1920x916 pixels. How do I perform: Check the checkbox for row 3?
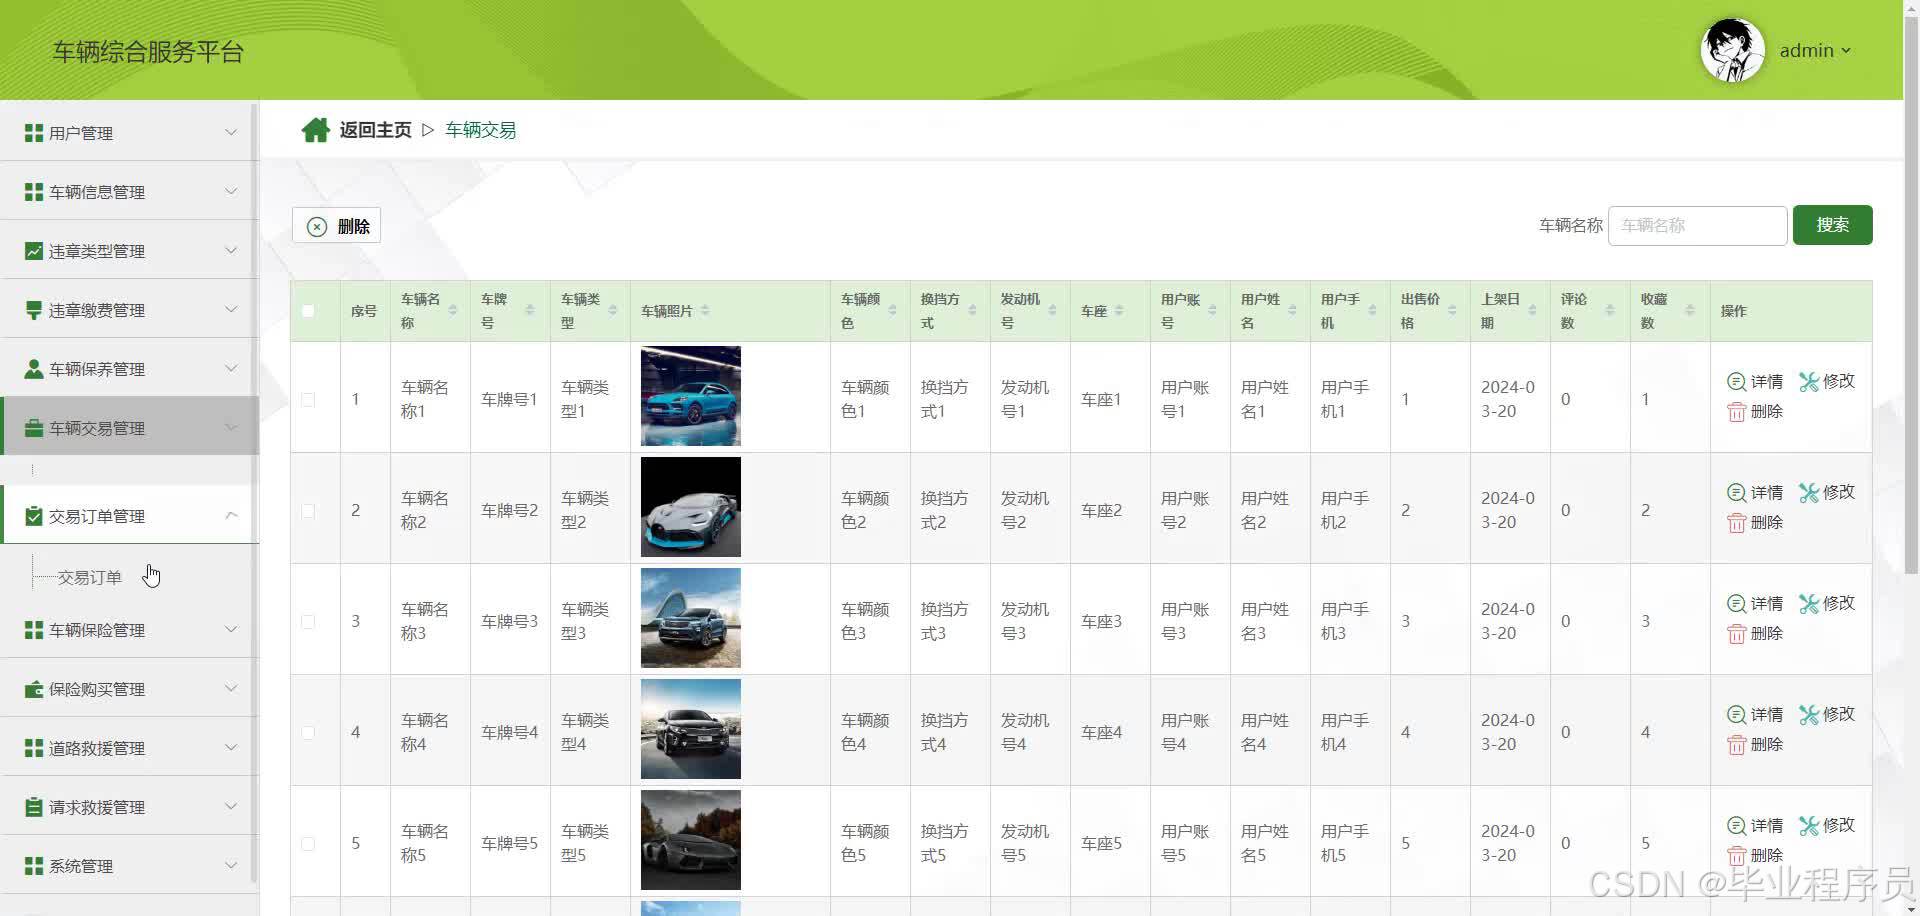[308, 621]
